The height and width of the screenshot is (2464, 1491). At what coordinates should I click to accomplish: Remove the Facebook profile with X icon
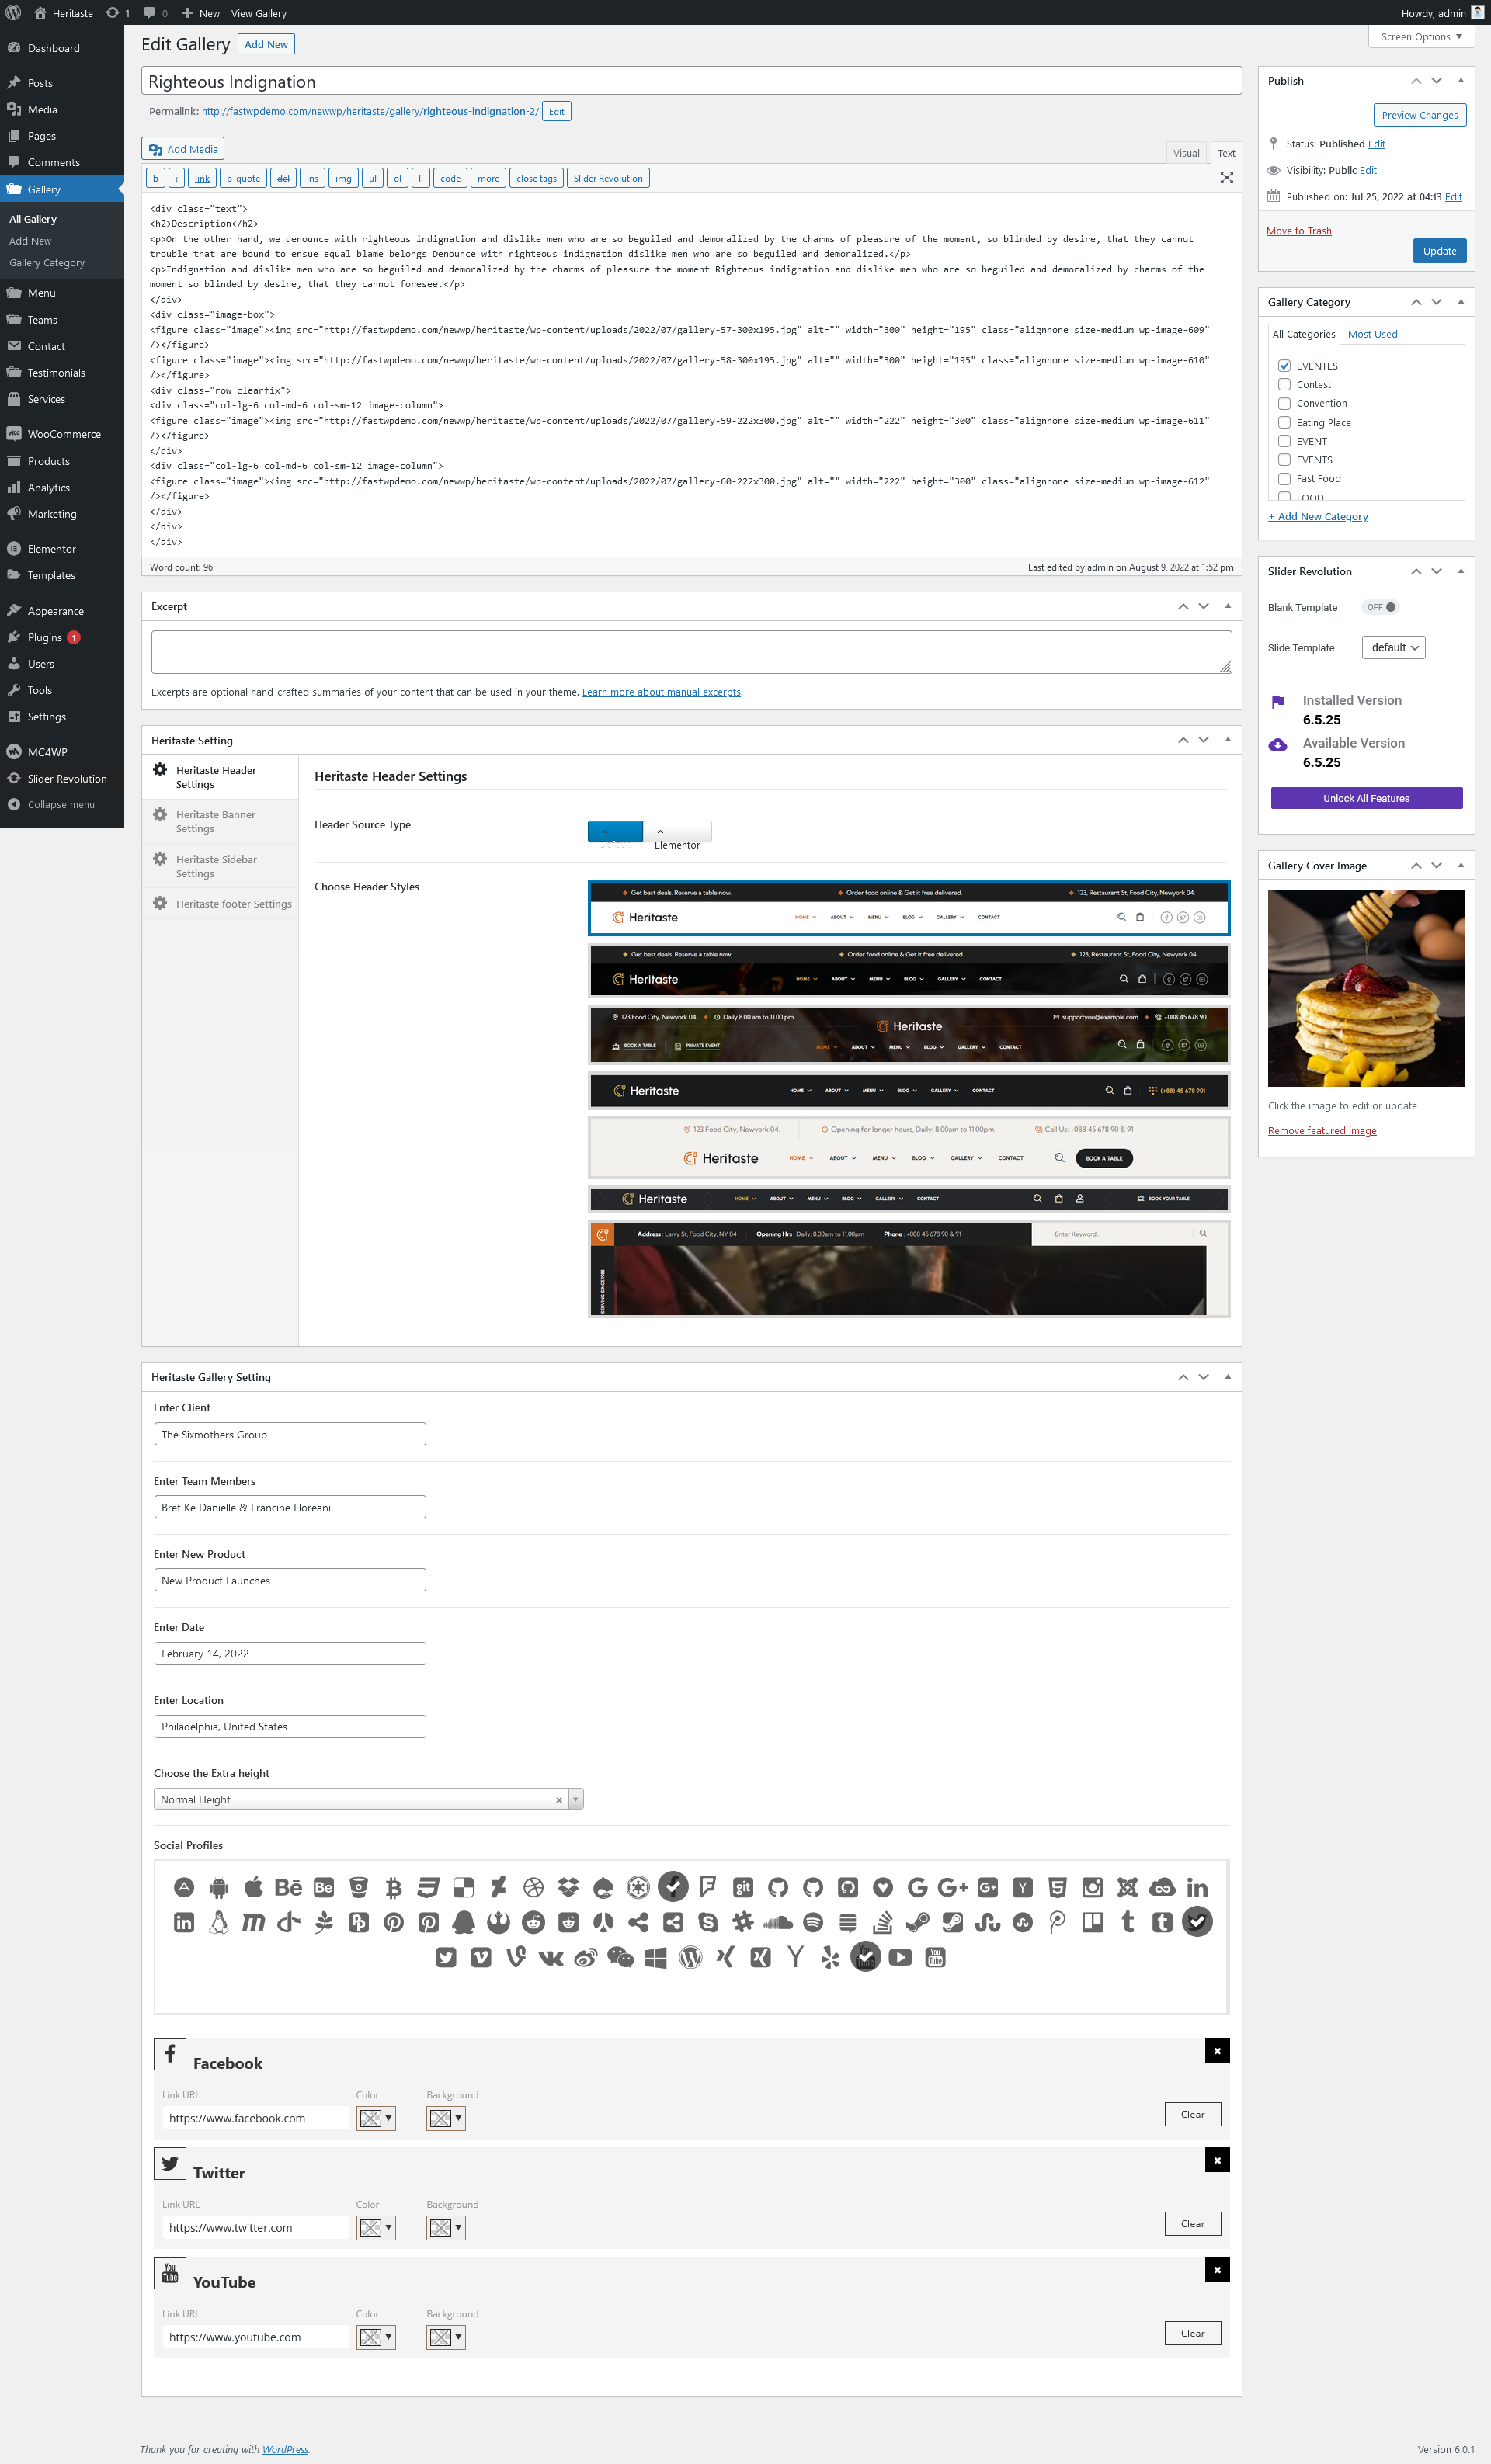1216,2051
